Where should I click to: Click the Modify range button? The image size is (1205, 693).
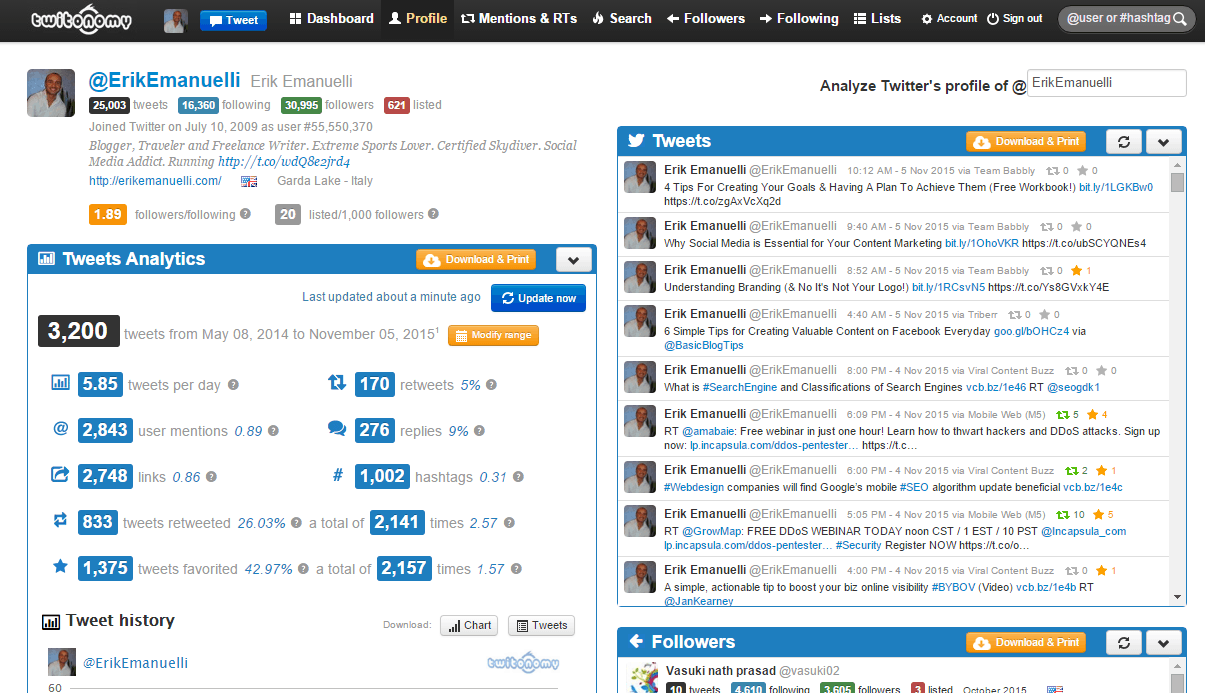(493, 335)
